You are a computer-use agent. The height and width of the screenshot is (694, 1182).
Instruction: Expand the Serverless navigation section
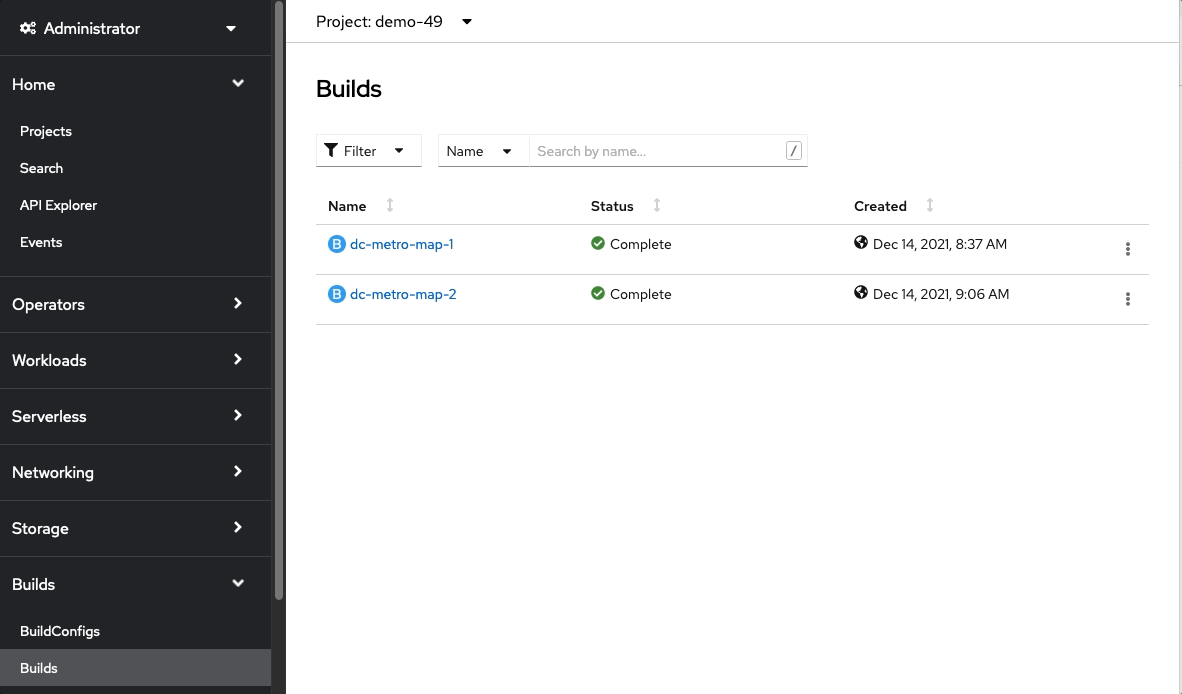136,416
